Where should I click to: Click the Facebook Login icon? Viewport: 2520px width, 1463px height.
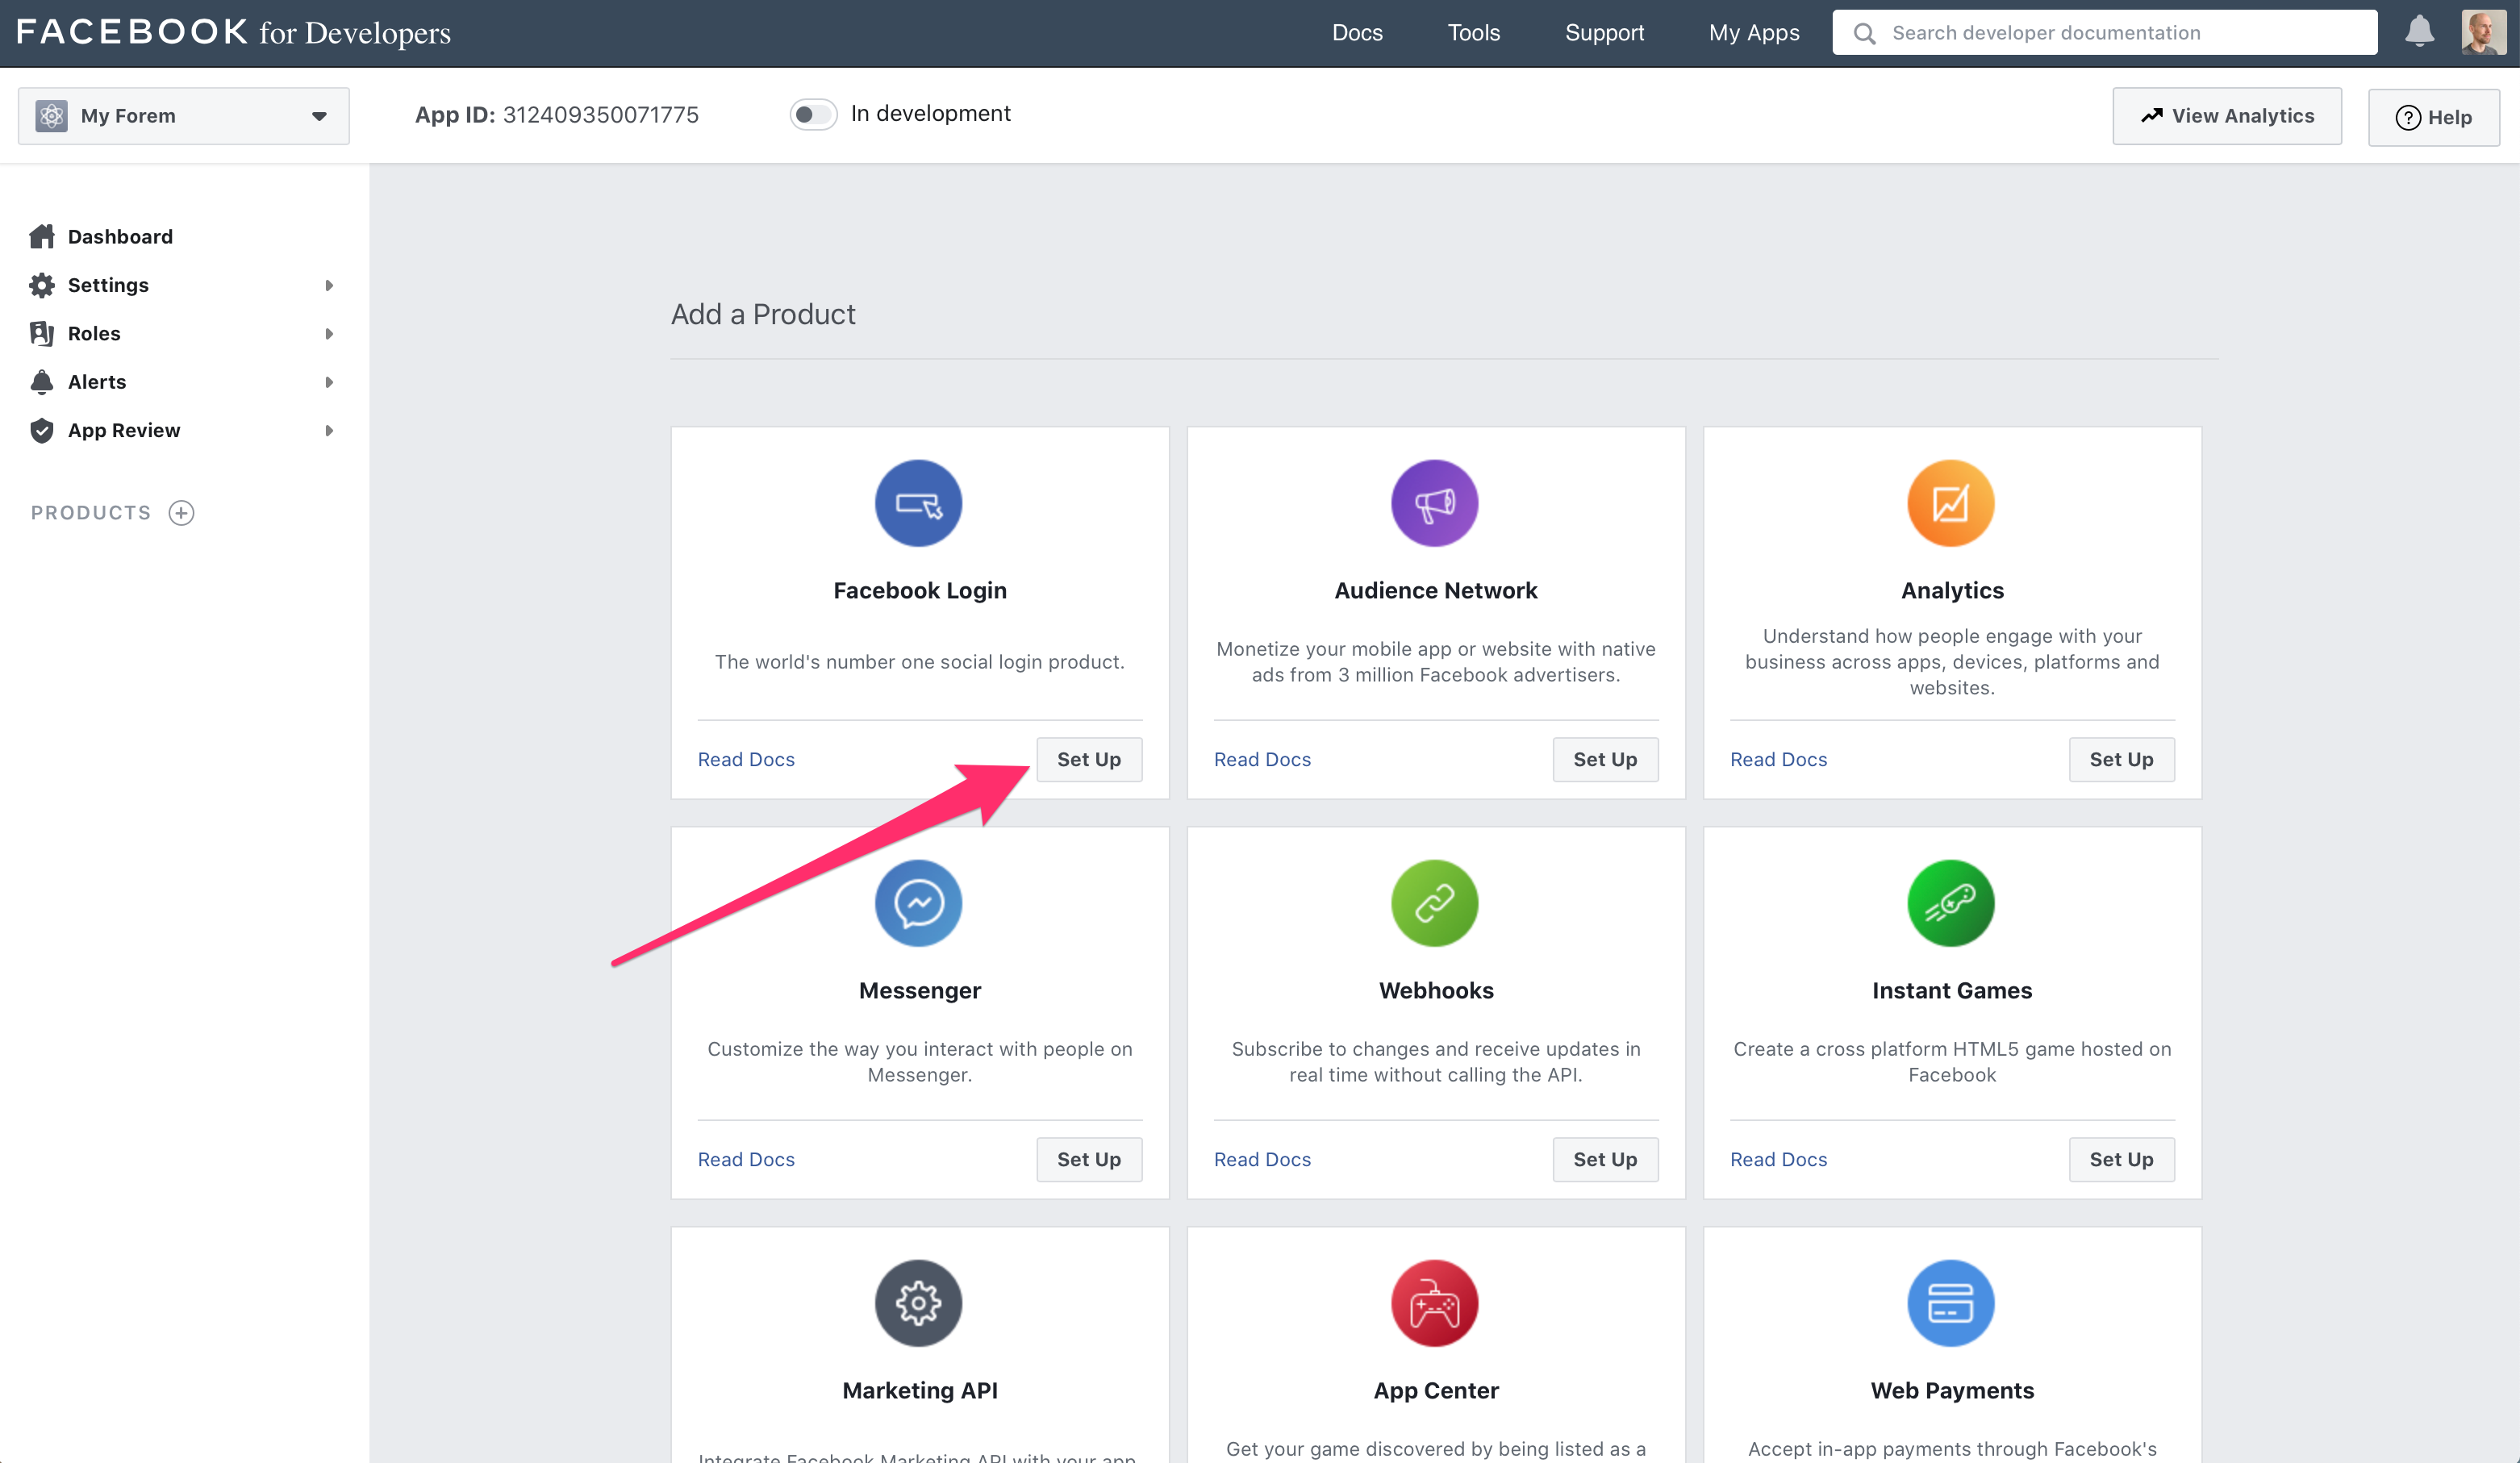tap(918, 502)
